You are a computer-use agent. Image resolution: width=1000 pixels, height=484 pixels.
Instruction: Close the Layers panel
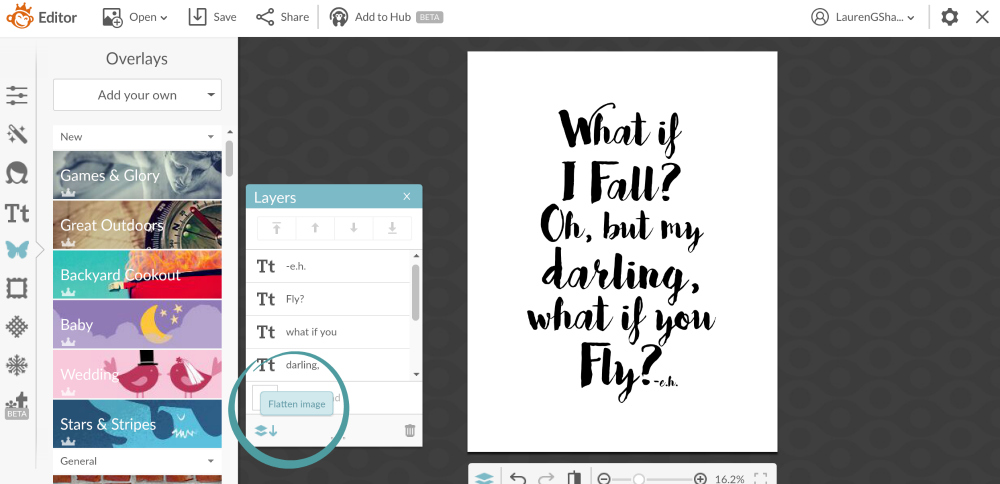407,196
